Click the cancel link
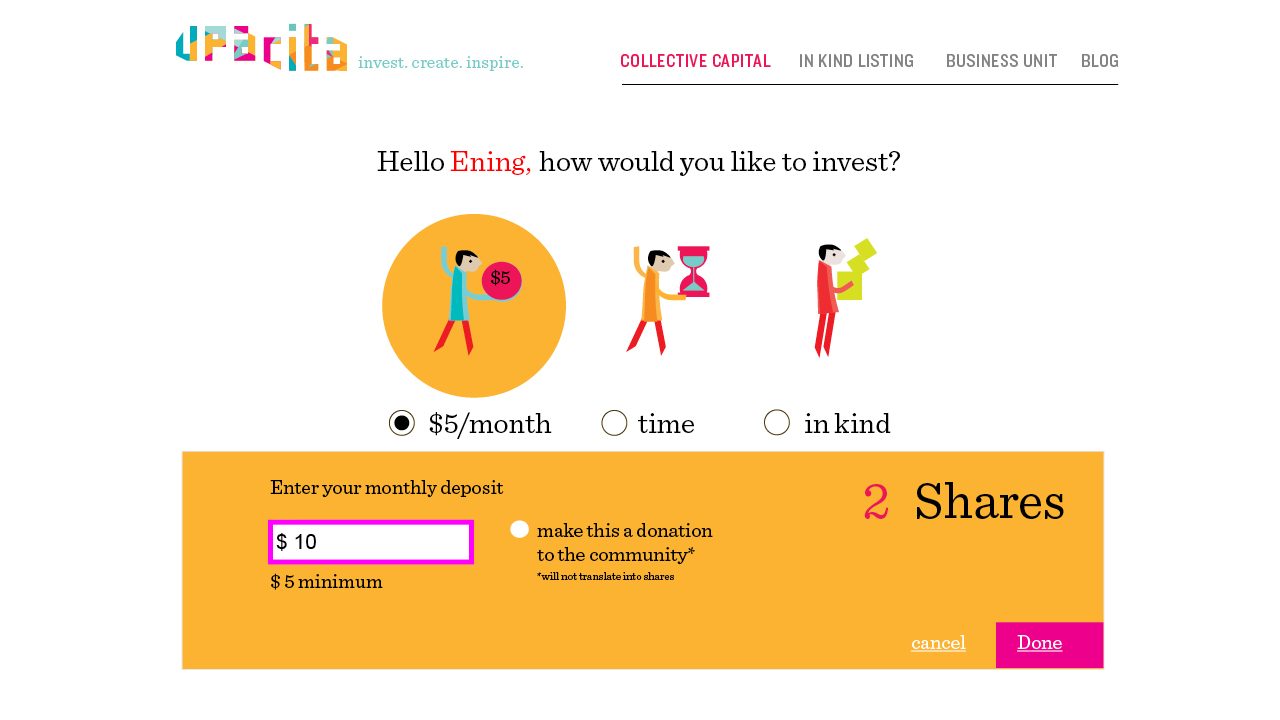 (938, 643)
